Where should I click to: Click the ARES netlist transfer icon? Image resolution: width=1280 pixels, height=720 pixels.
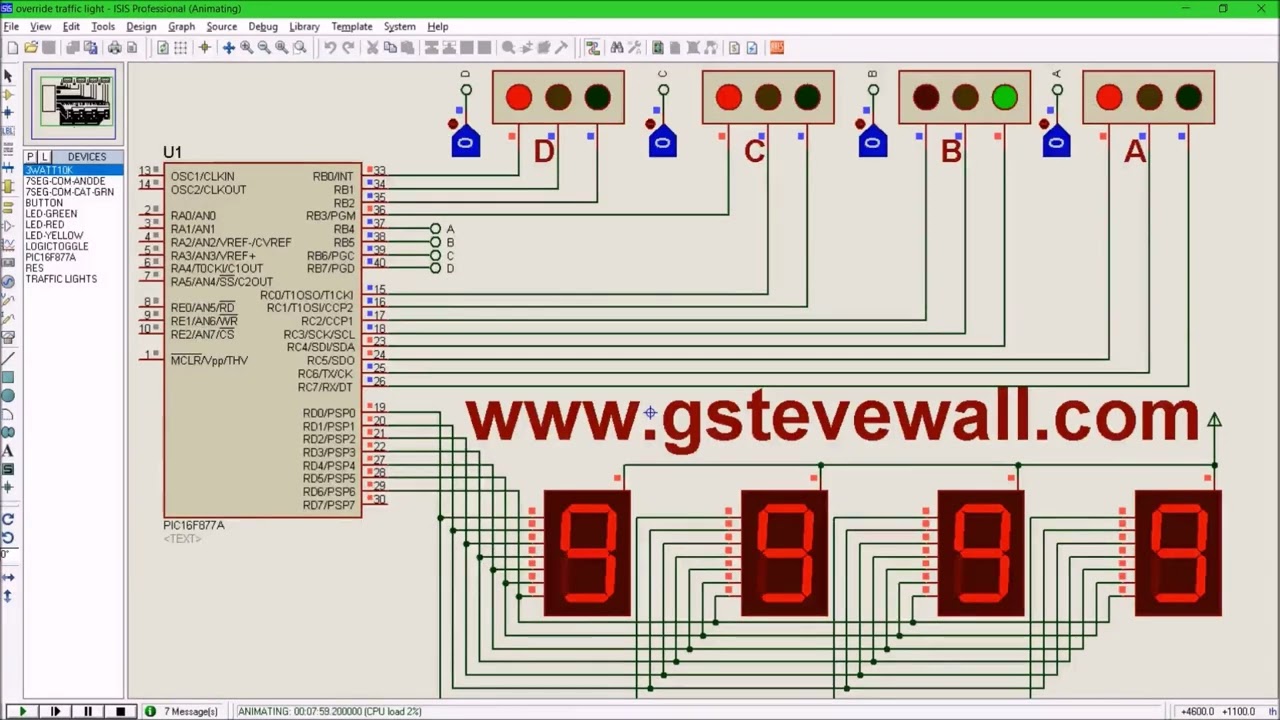click(x=777, y=47)
